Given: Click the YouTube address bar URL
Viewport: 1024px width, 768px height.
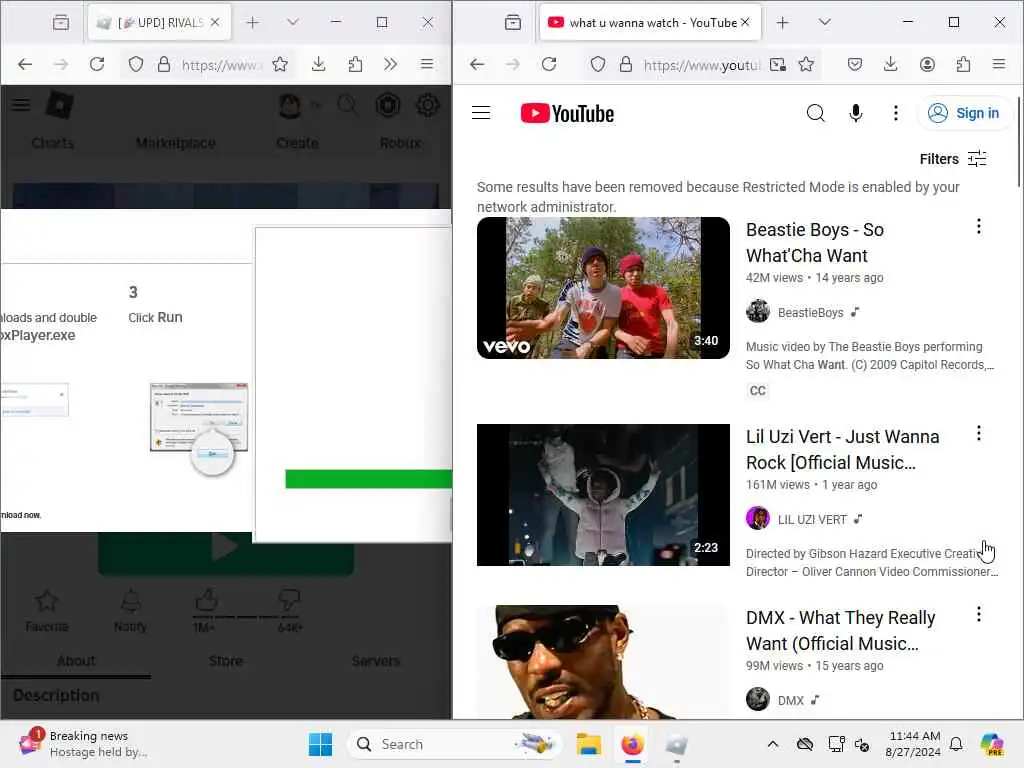Looking at the screenshot, I should pos(701,65).
